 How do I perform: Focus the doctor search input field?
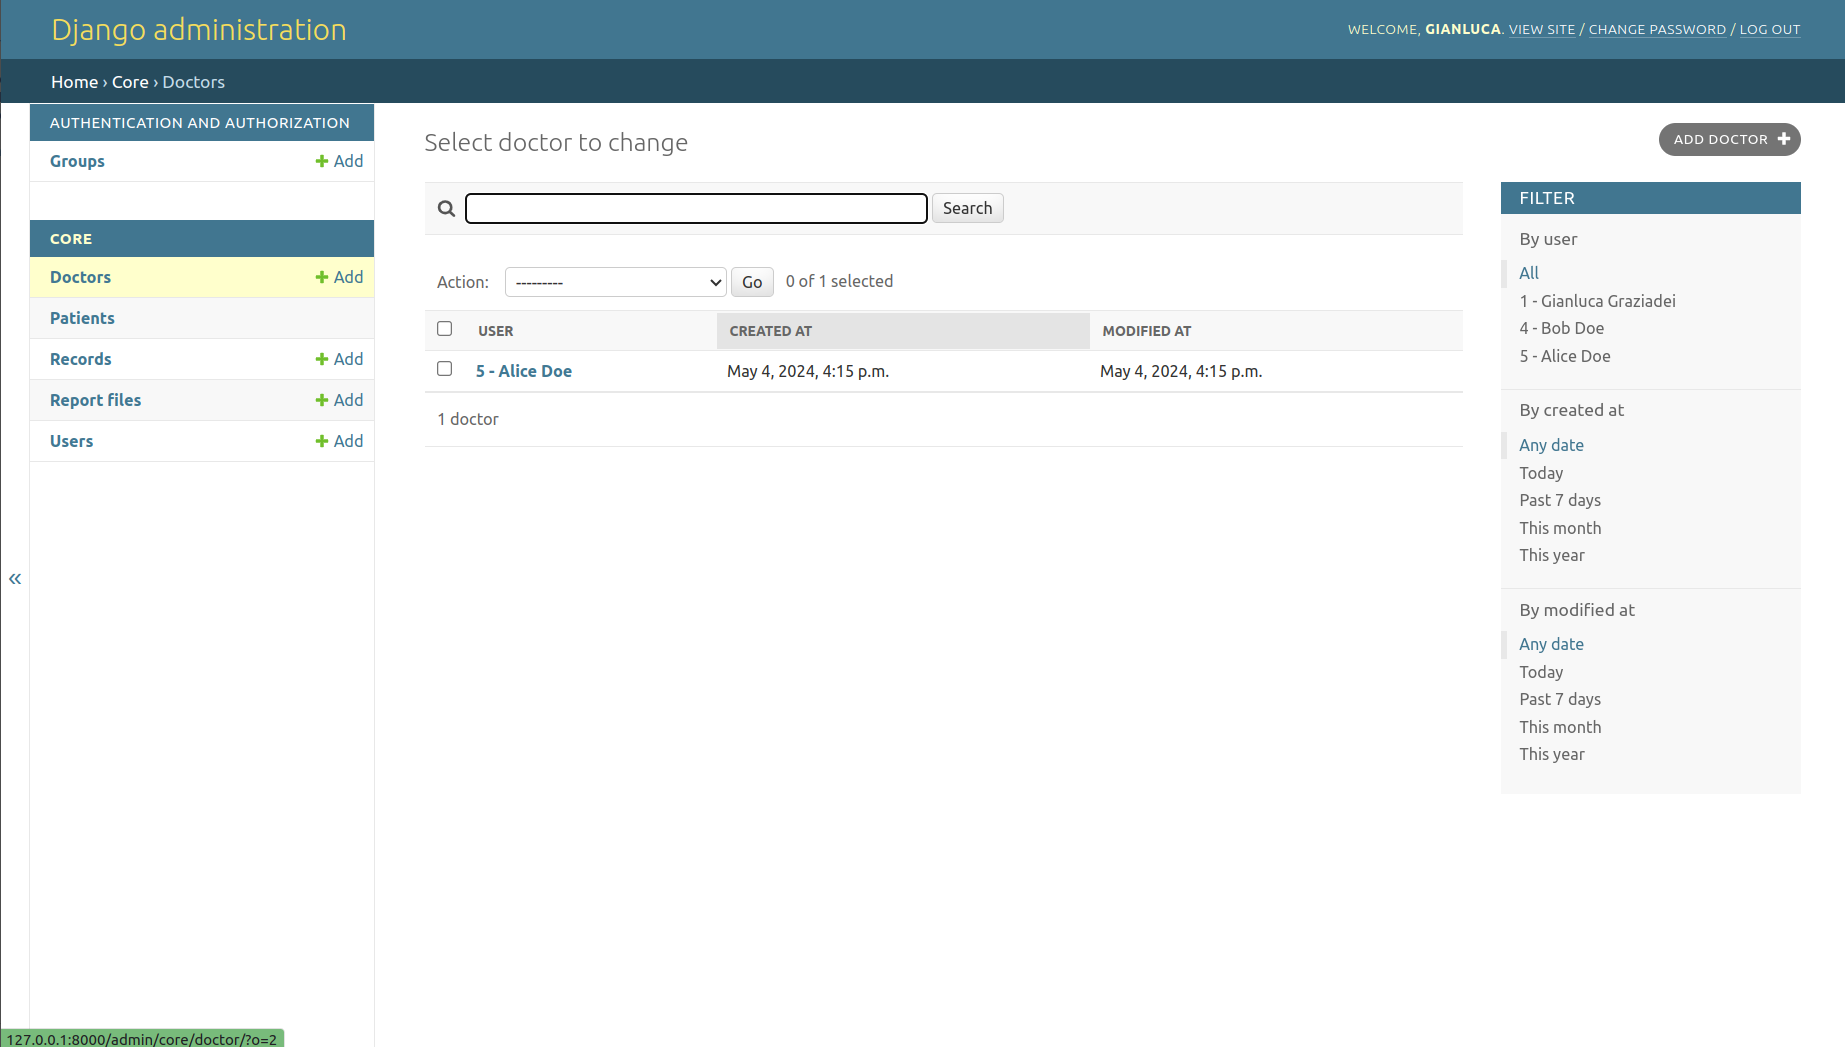coord(696,208)
